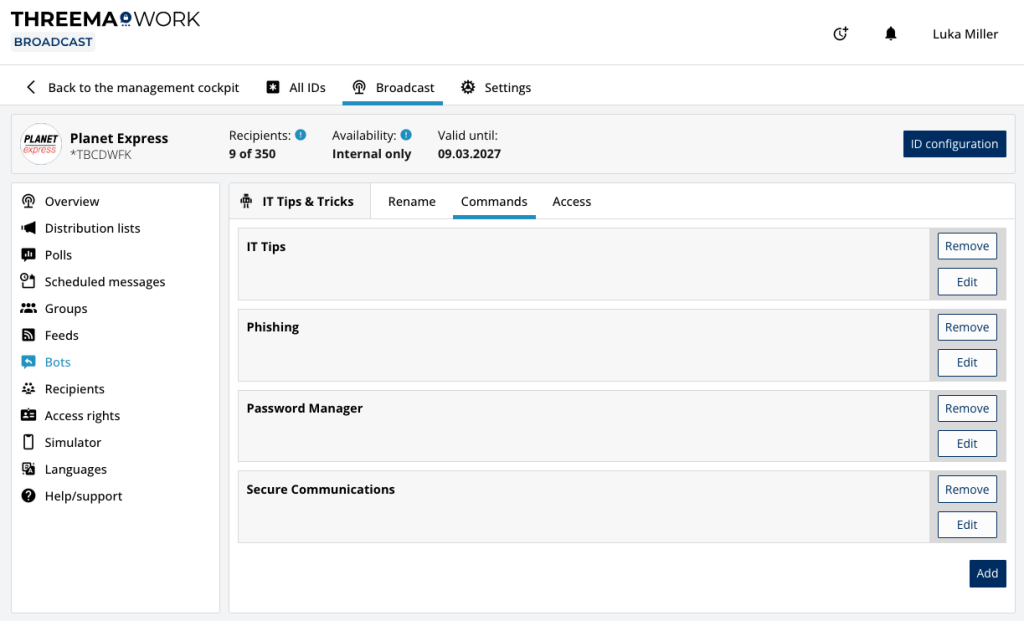Screen dimensions: 1024x621
Task: Select the All IDs menu item
Action: 295,87
